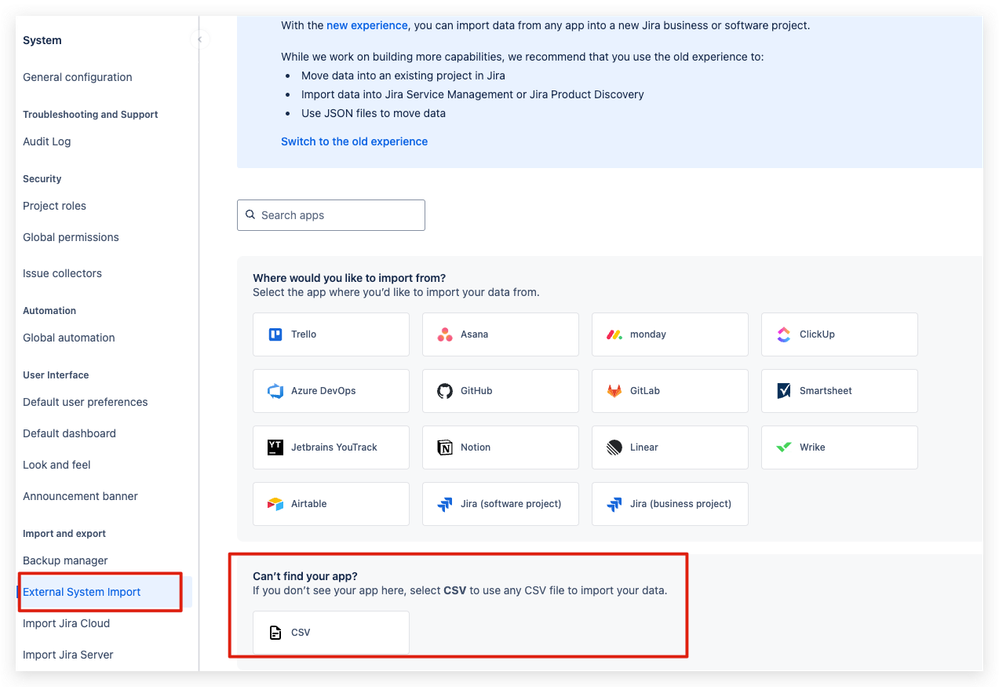Open Look and feel settings
Screen dimensions: 999x687
pos(57,465)
